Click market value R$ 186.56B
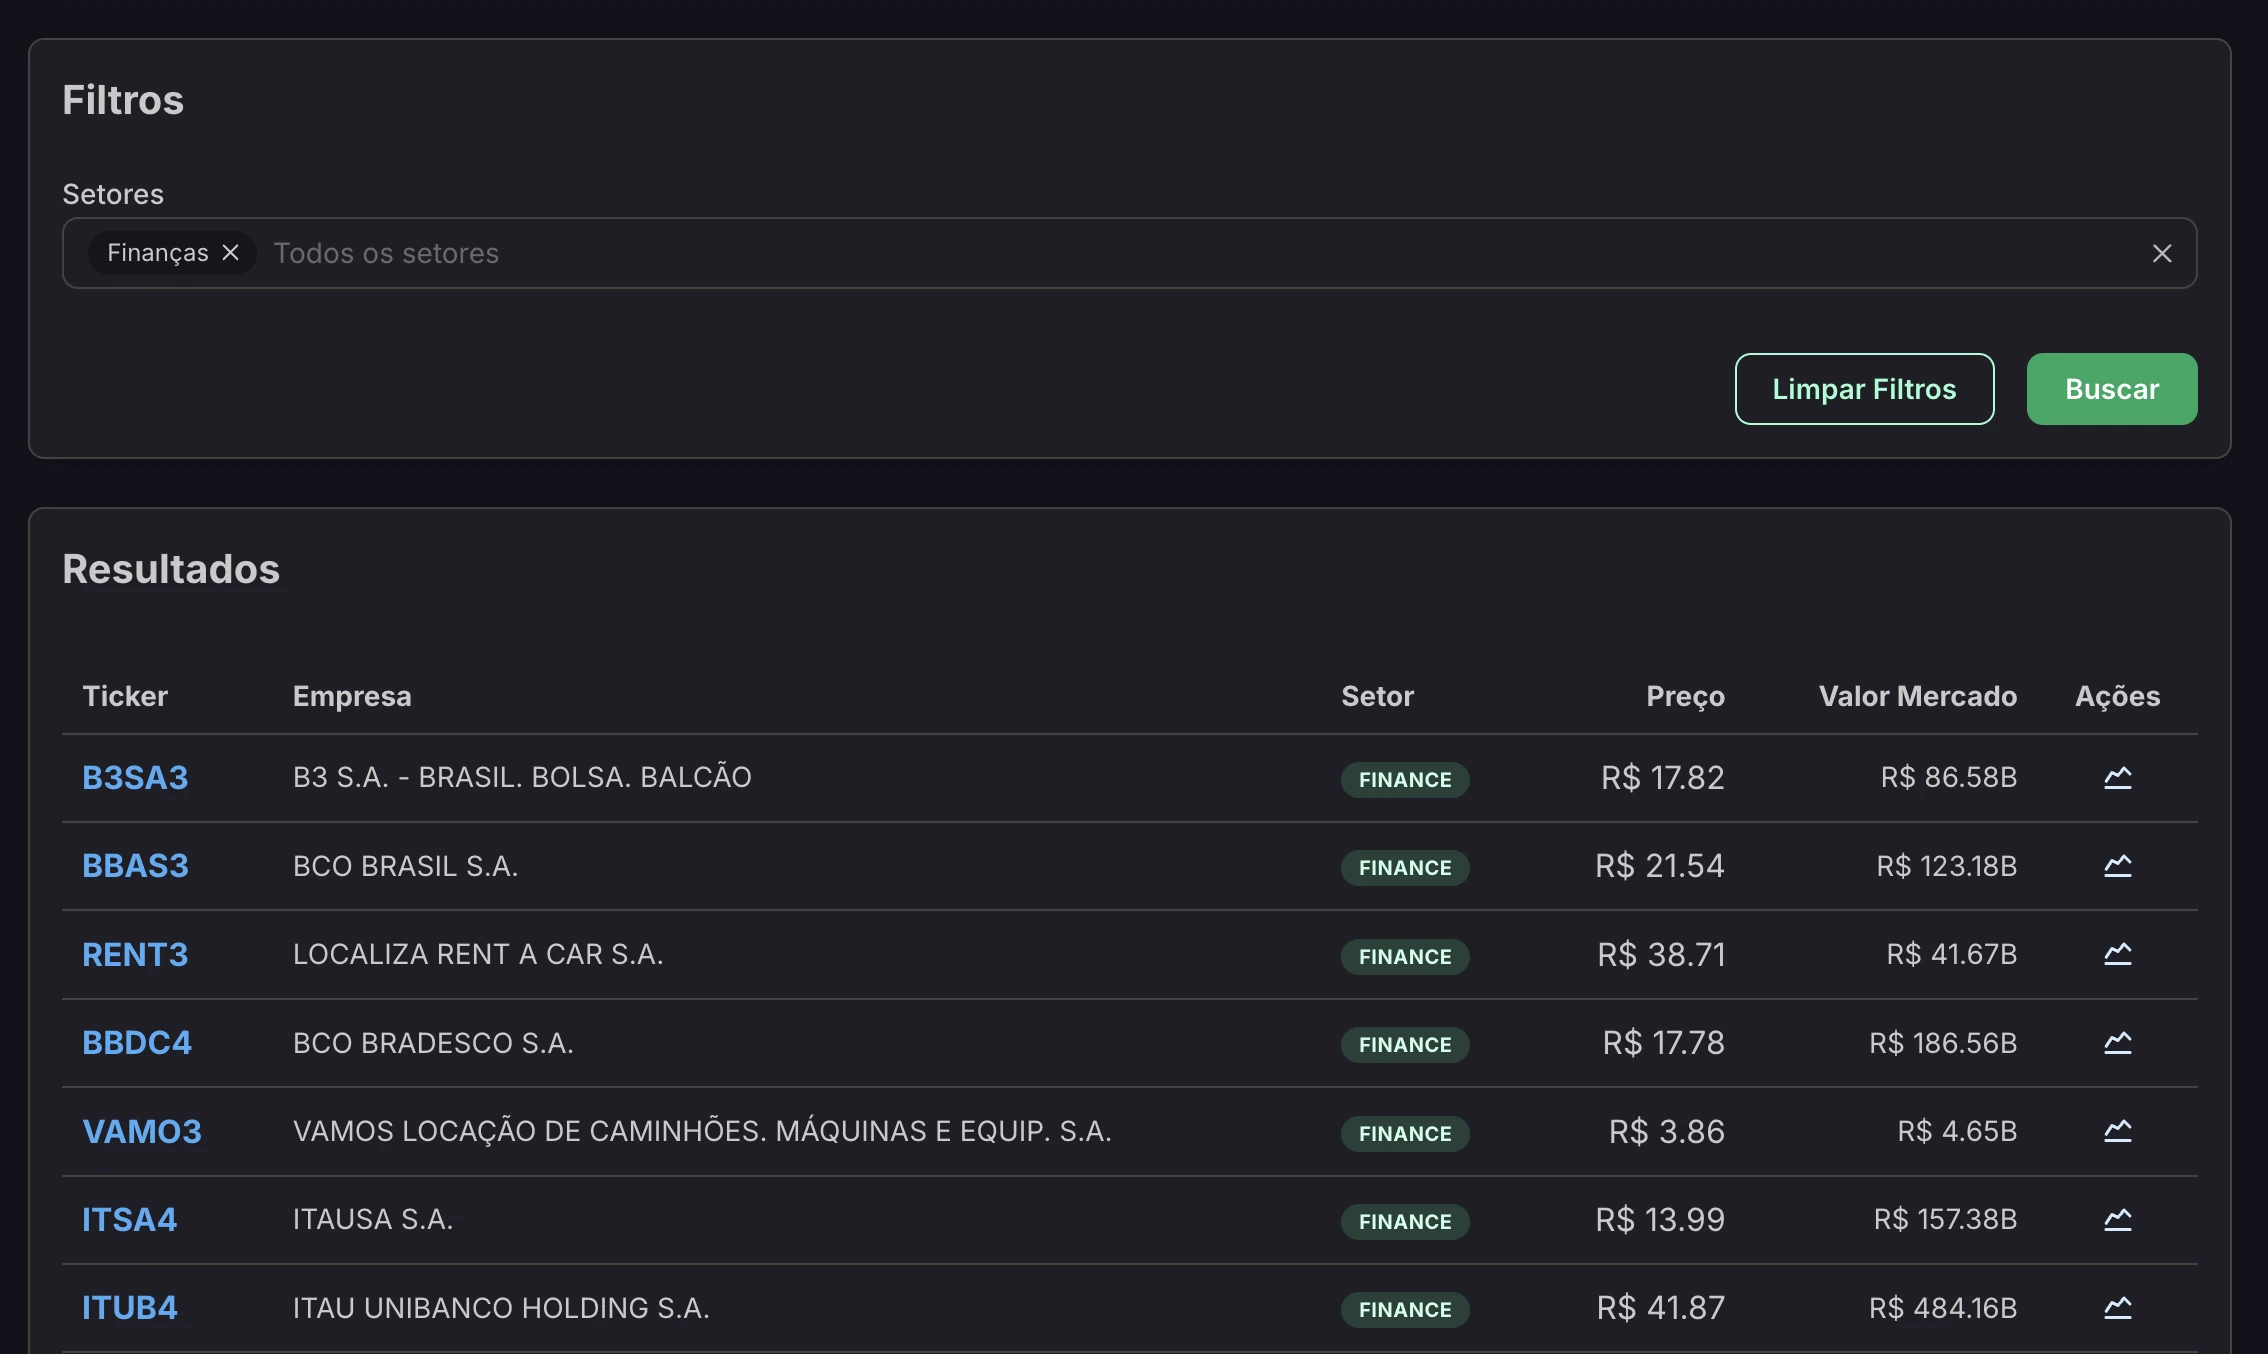Image resolution: width=2268 pixels, height=1354 pixels. point(1943,1042)
